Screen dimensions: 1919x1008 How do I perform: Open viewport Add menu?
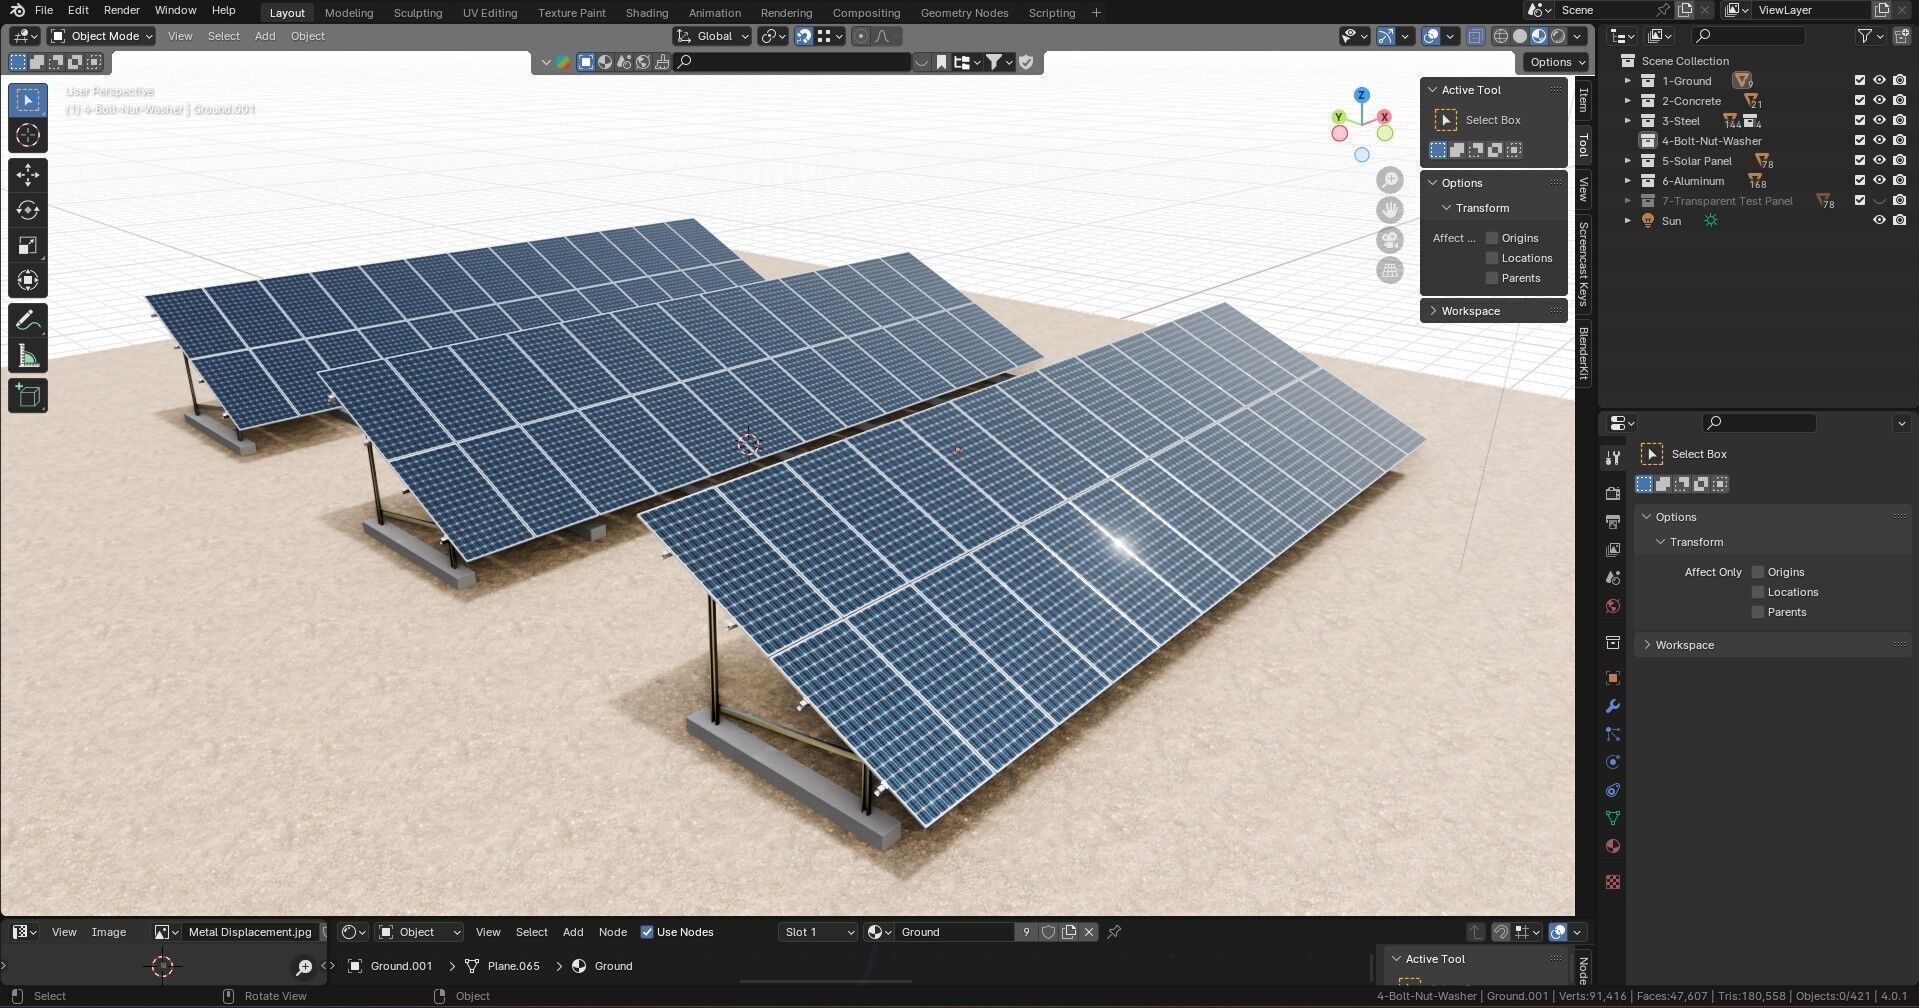[265, 36]
